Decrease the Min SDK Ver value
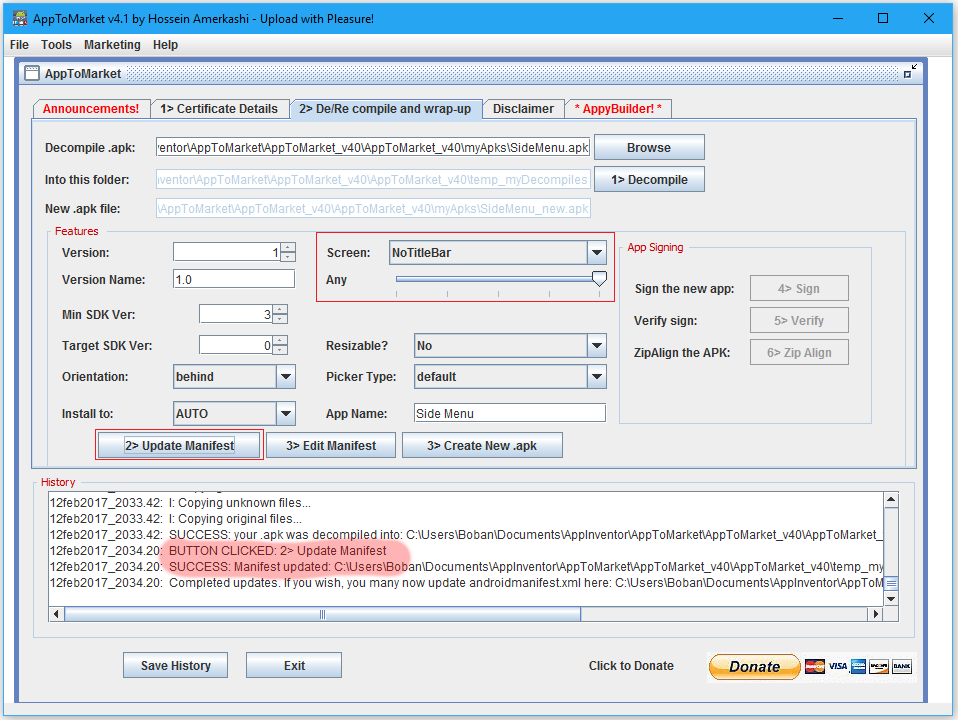Screen dimensions: 958x720 [280, 318]
